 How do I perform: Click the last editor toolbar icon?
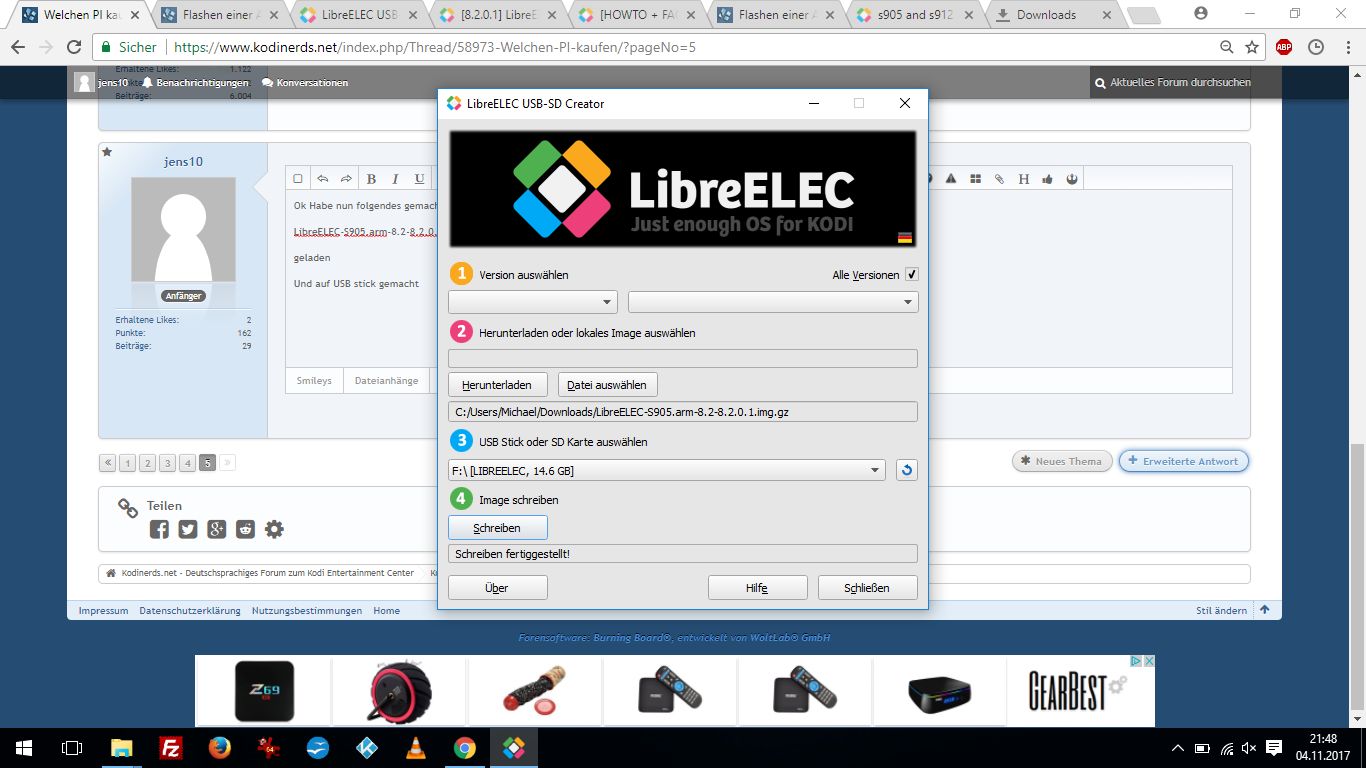(1072, 179)
